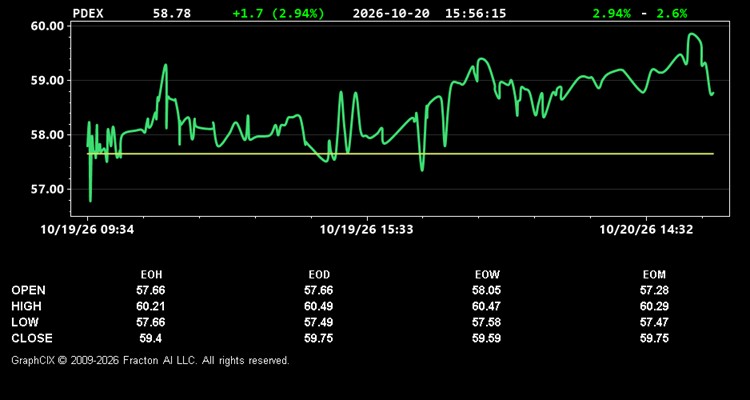The image size is (750, 400).
Task: Click the EOD open value 57.66
Action: click(x=319, y=290)
